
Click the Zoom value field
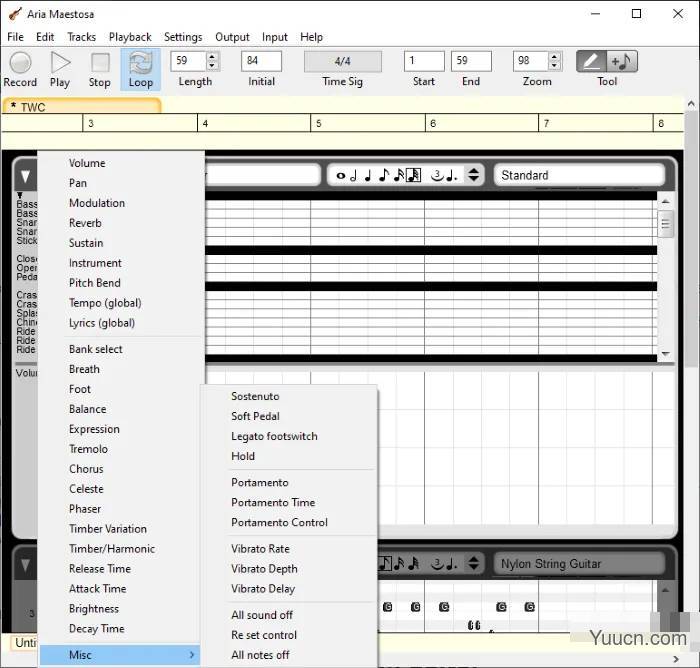tap(531, 61)
